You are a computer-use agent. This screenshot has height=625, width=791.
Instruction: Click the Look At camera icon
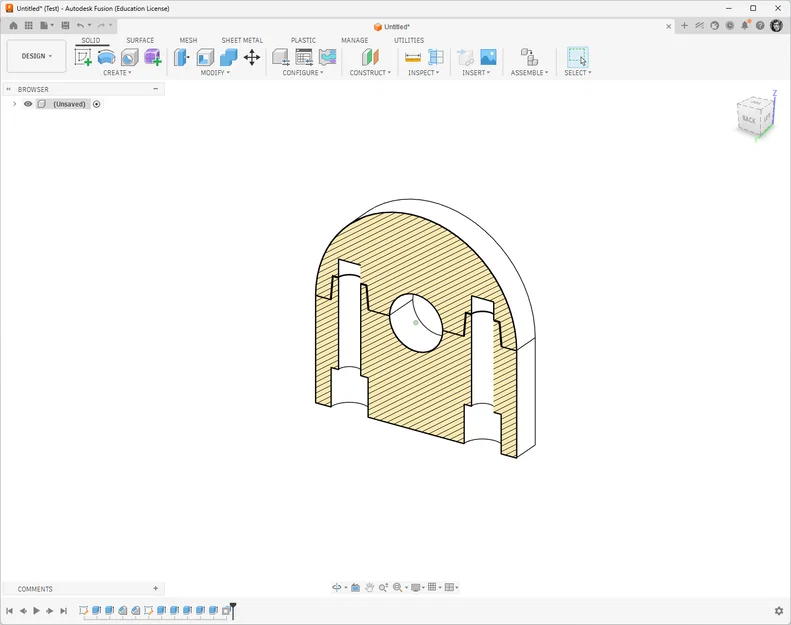(355, 587)
